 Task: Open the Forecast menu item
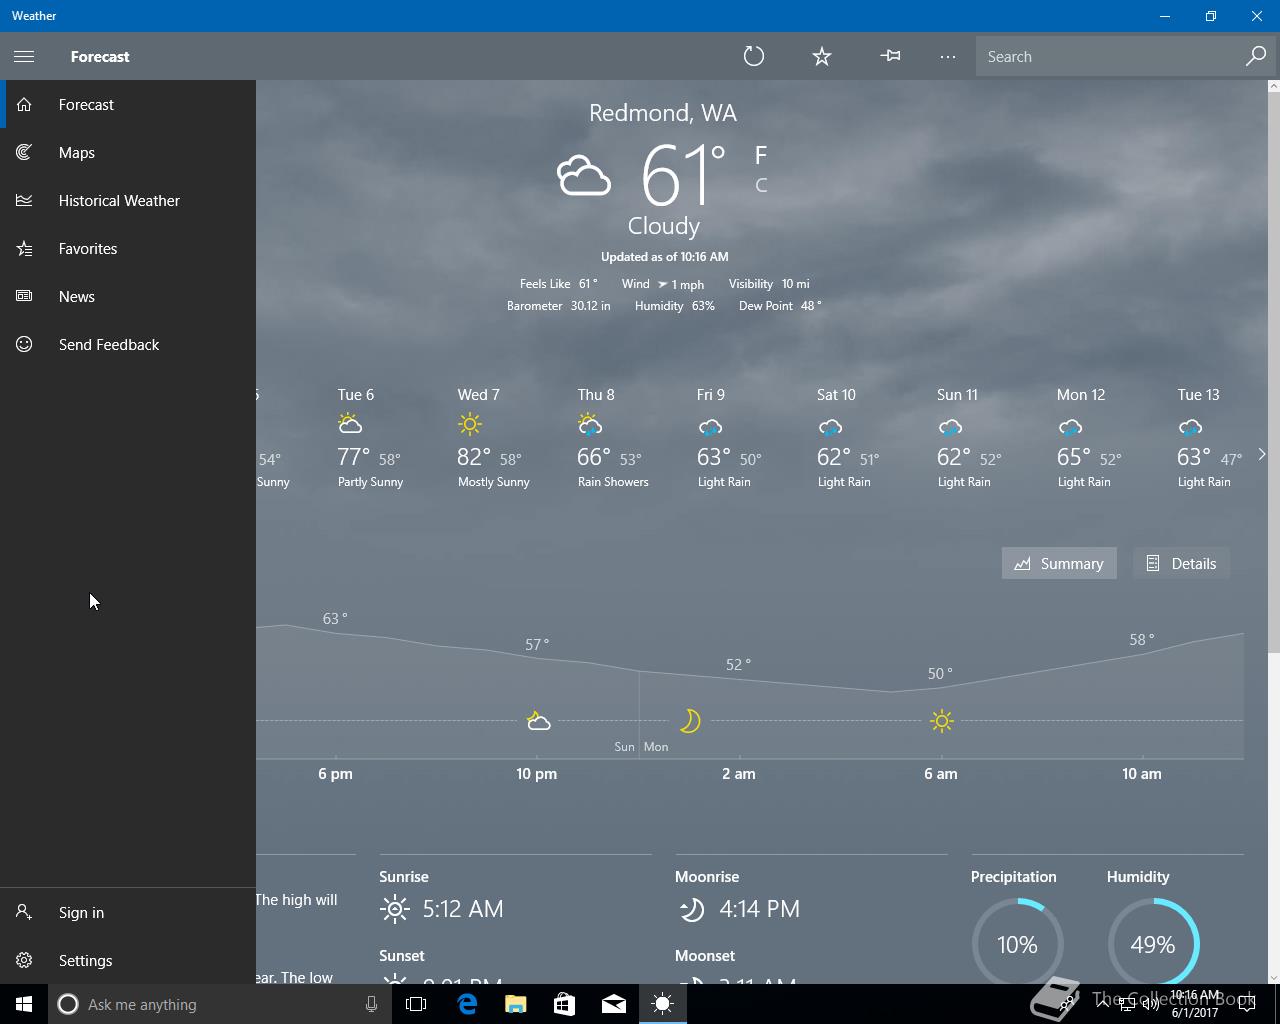pos(128,104)
